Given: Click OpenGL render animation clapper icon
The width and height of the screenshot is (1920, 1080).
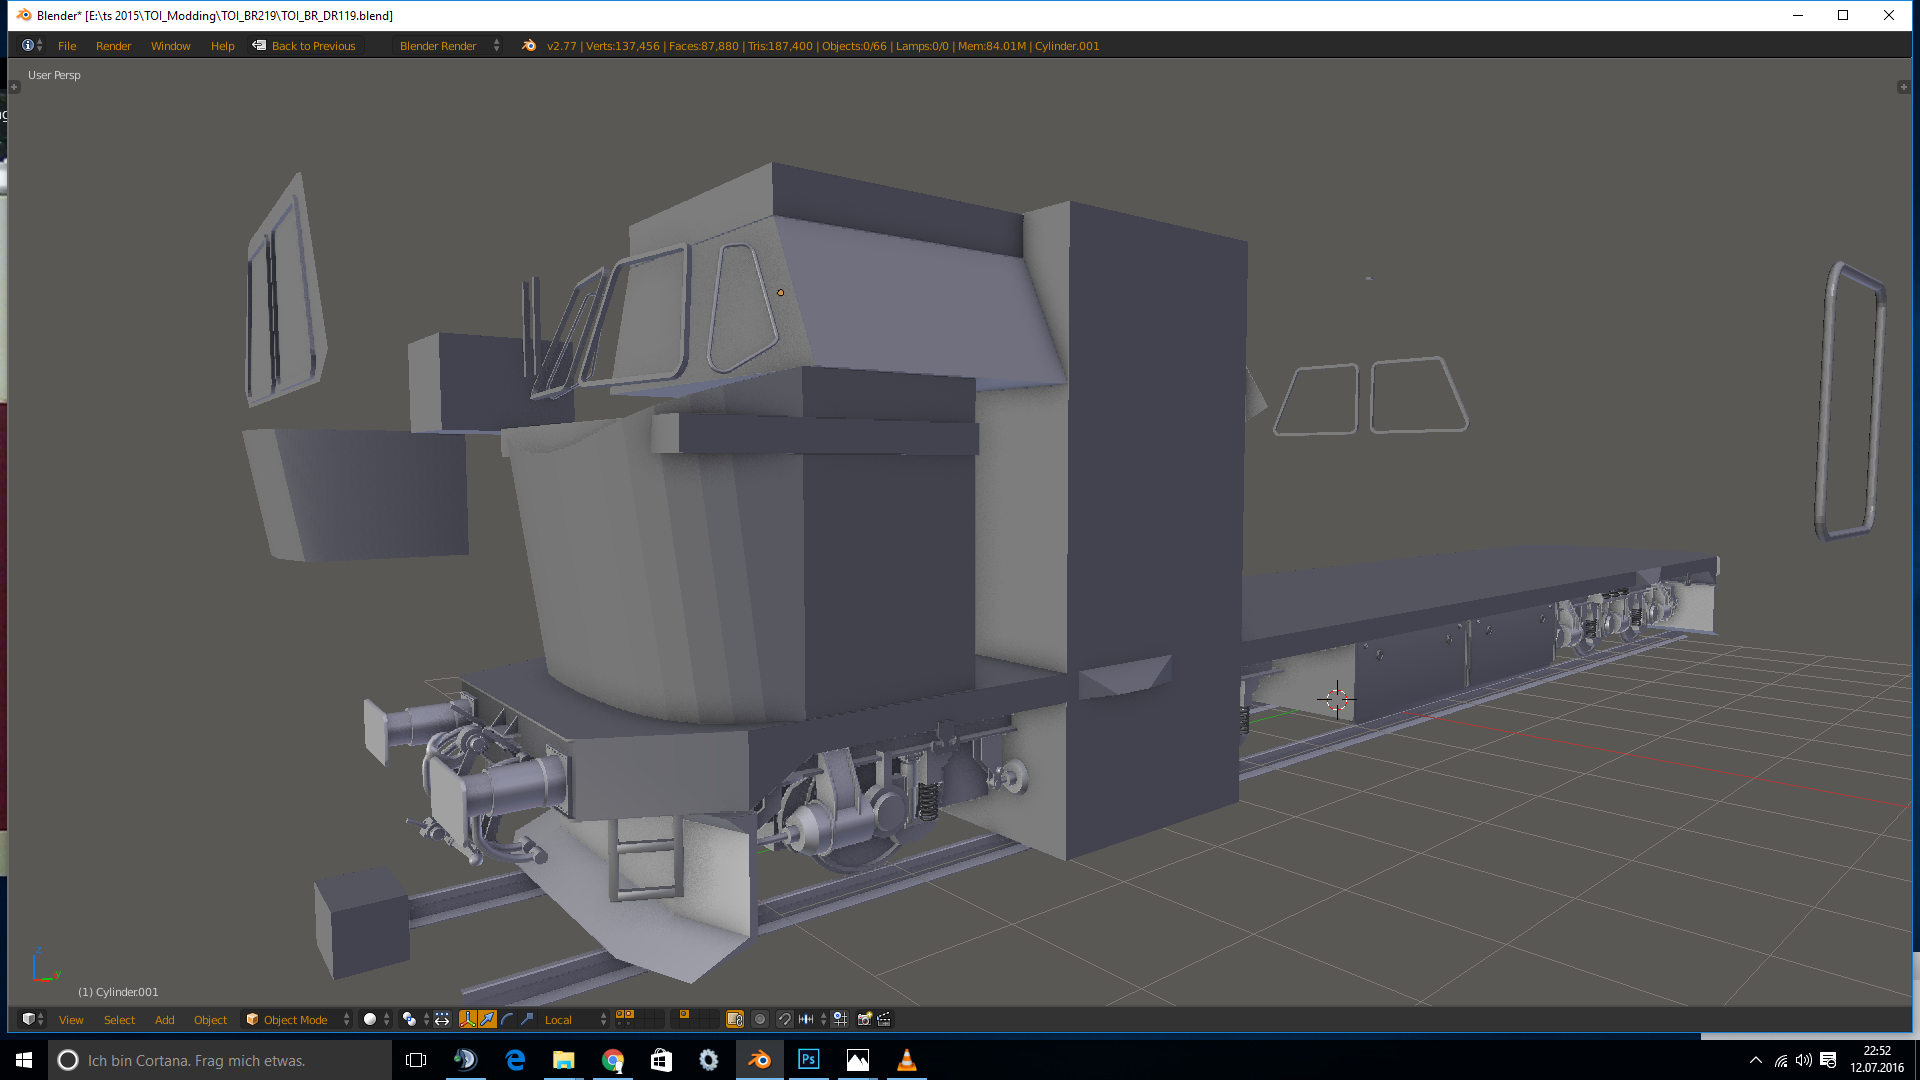Looking at the screenshot, I should 884,1019.
